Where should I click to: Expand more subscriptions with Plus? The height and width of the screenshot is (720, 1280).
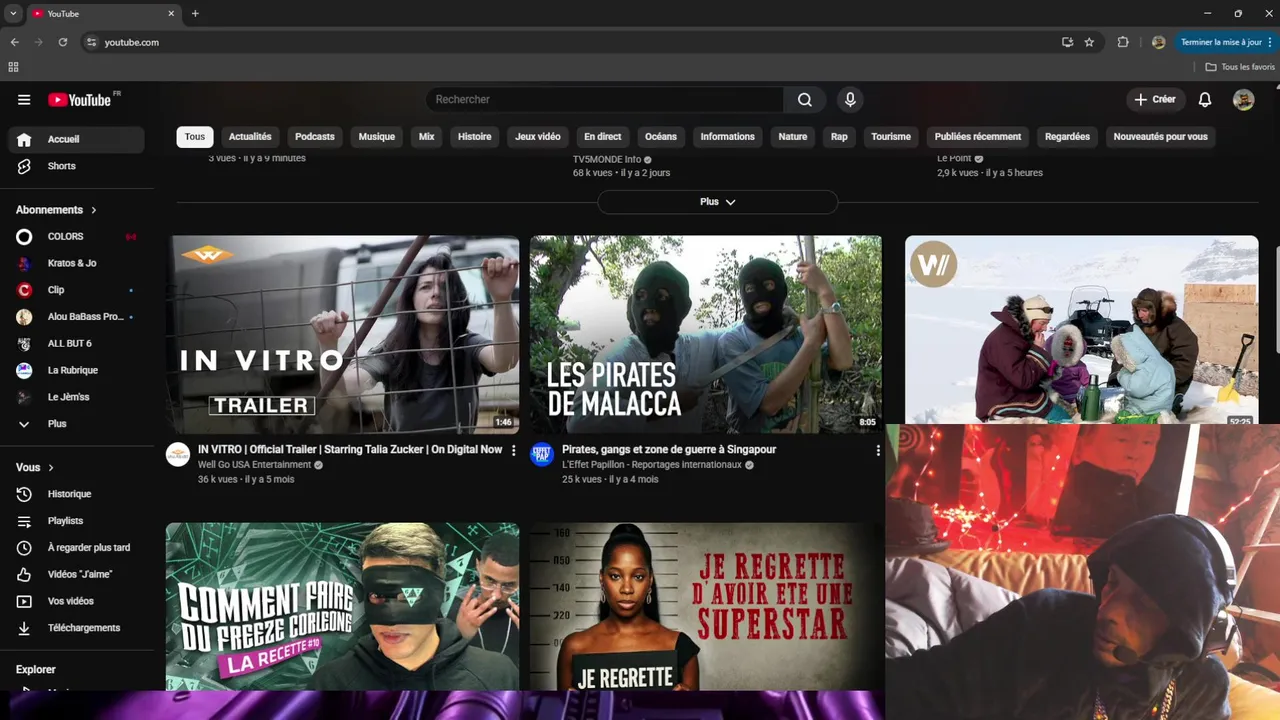coord(76,424)
